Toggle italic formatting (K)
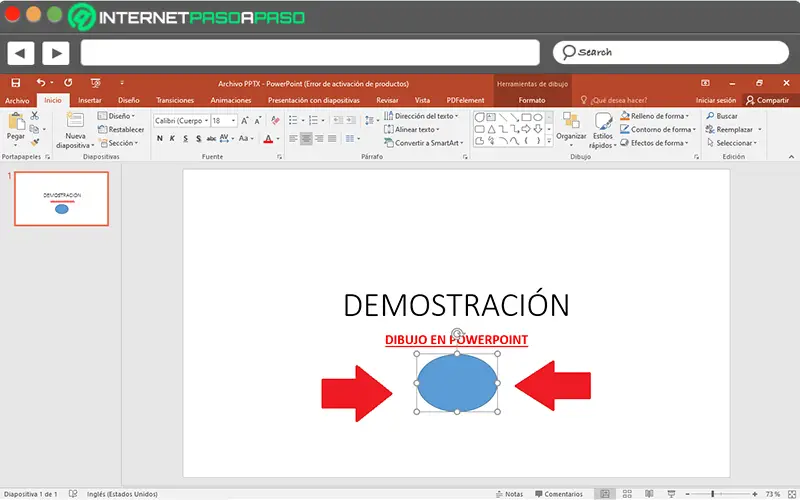 (x=172, y=139)
